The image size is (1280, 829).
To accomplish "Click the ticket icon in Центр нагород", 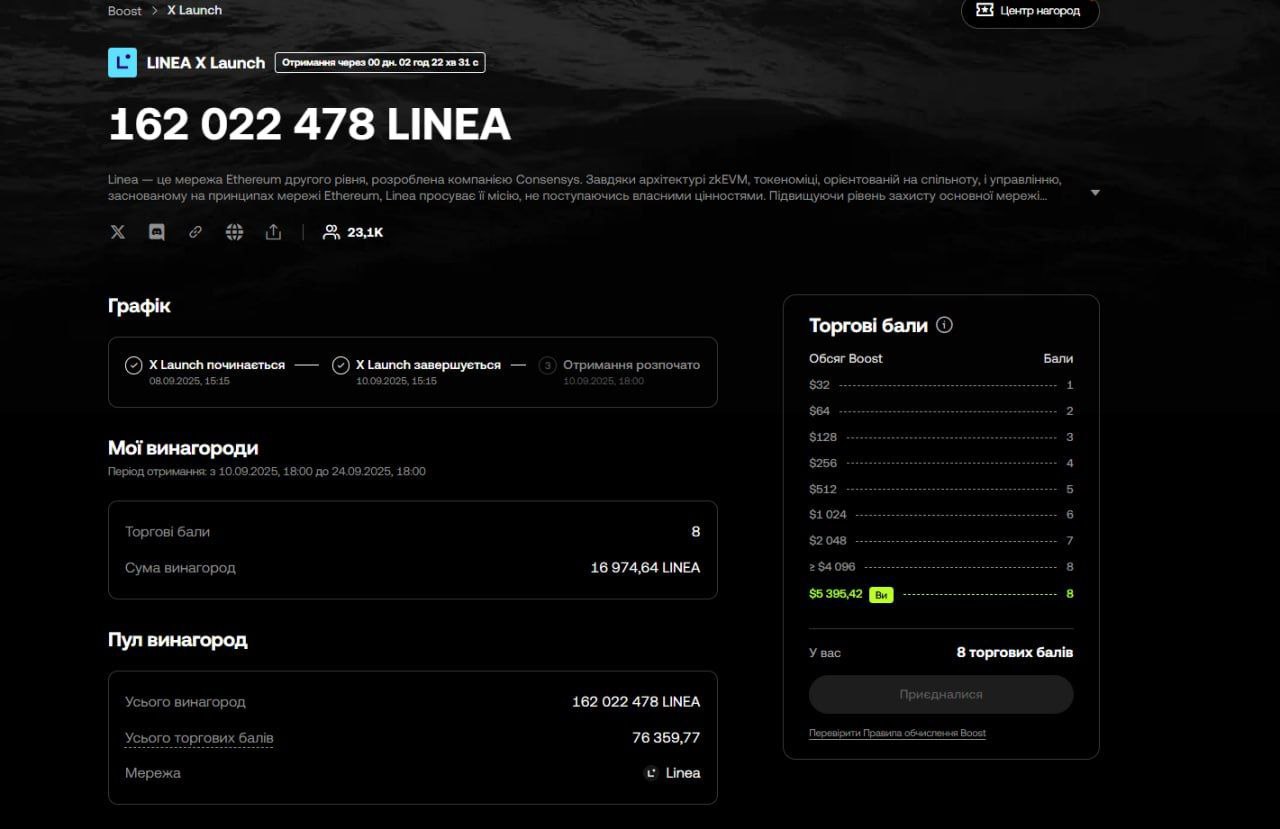I will click(984, 10).
